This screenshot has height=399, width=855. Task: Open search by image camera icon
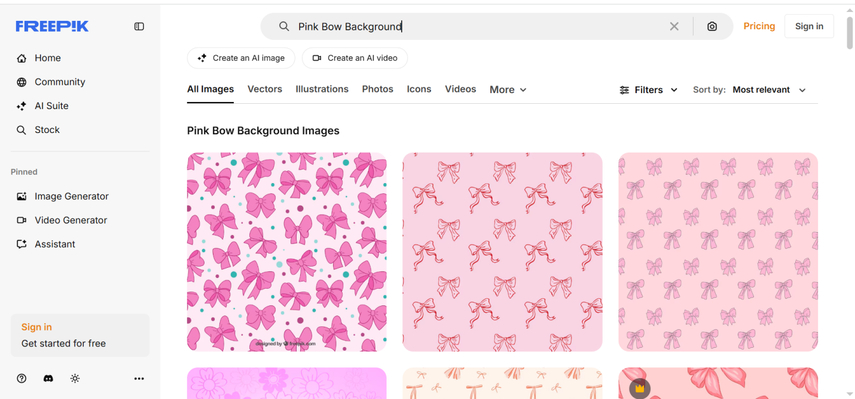[712, 26]
